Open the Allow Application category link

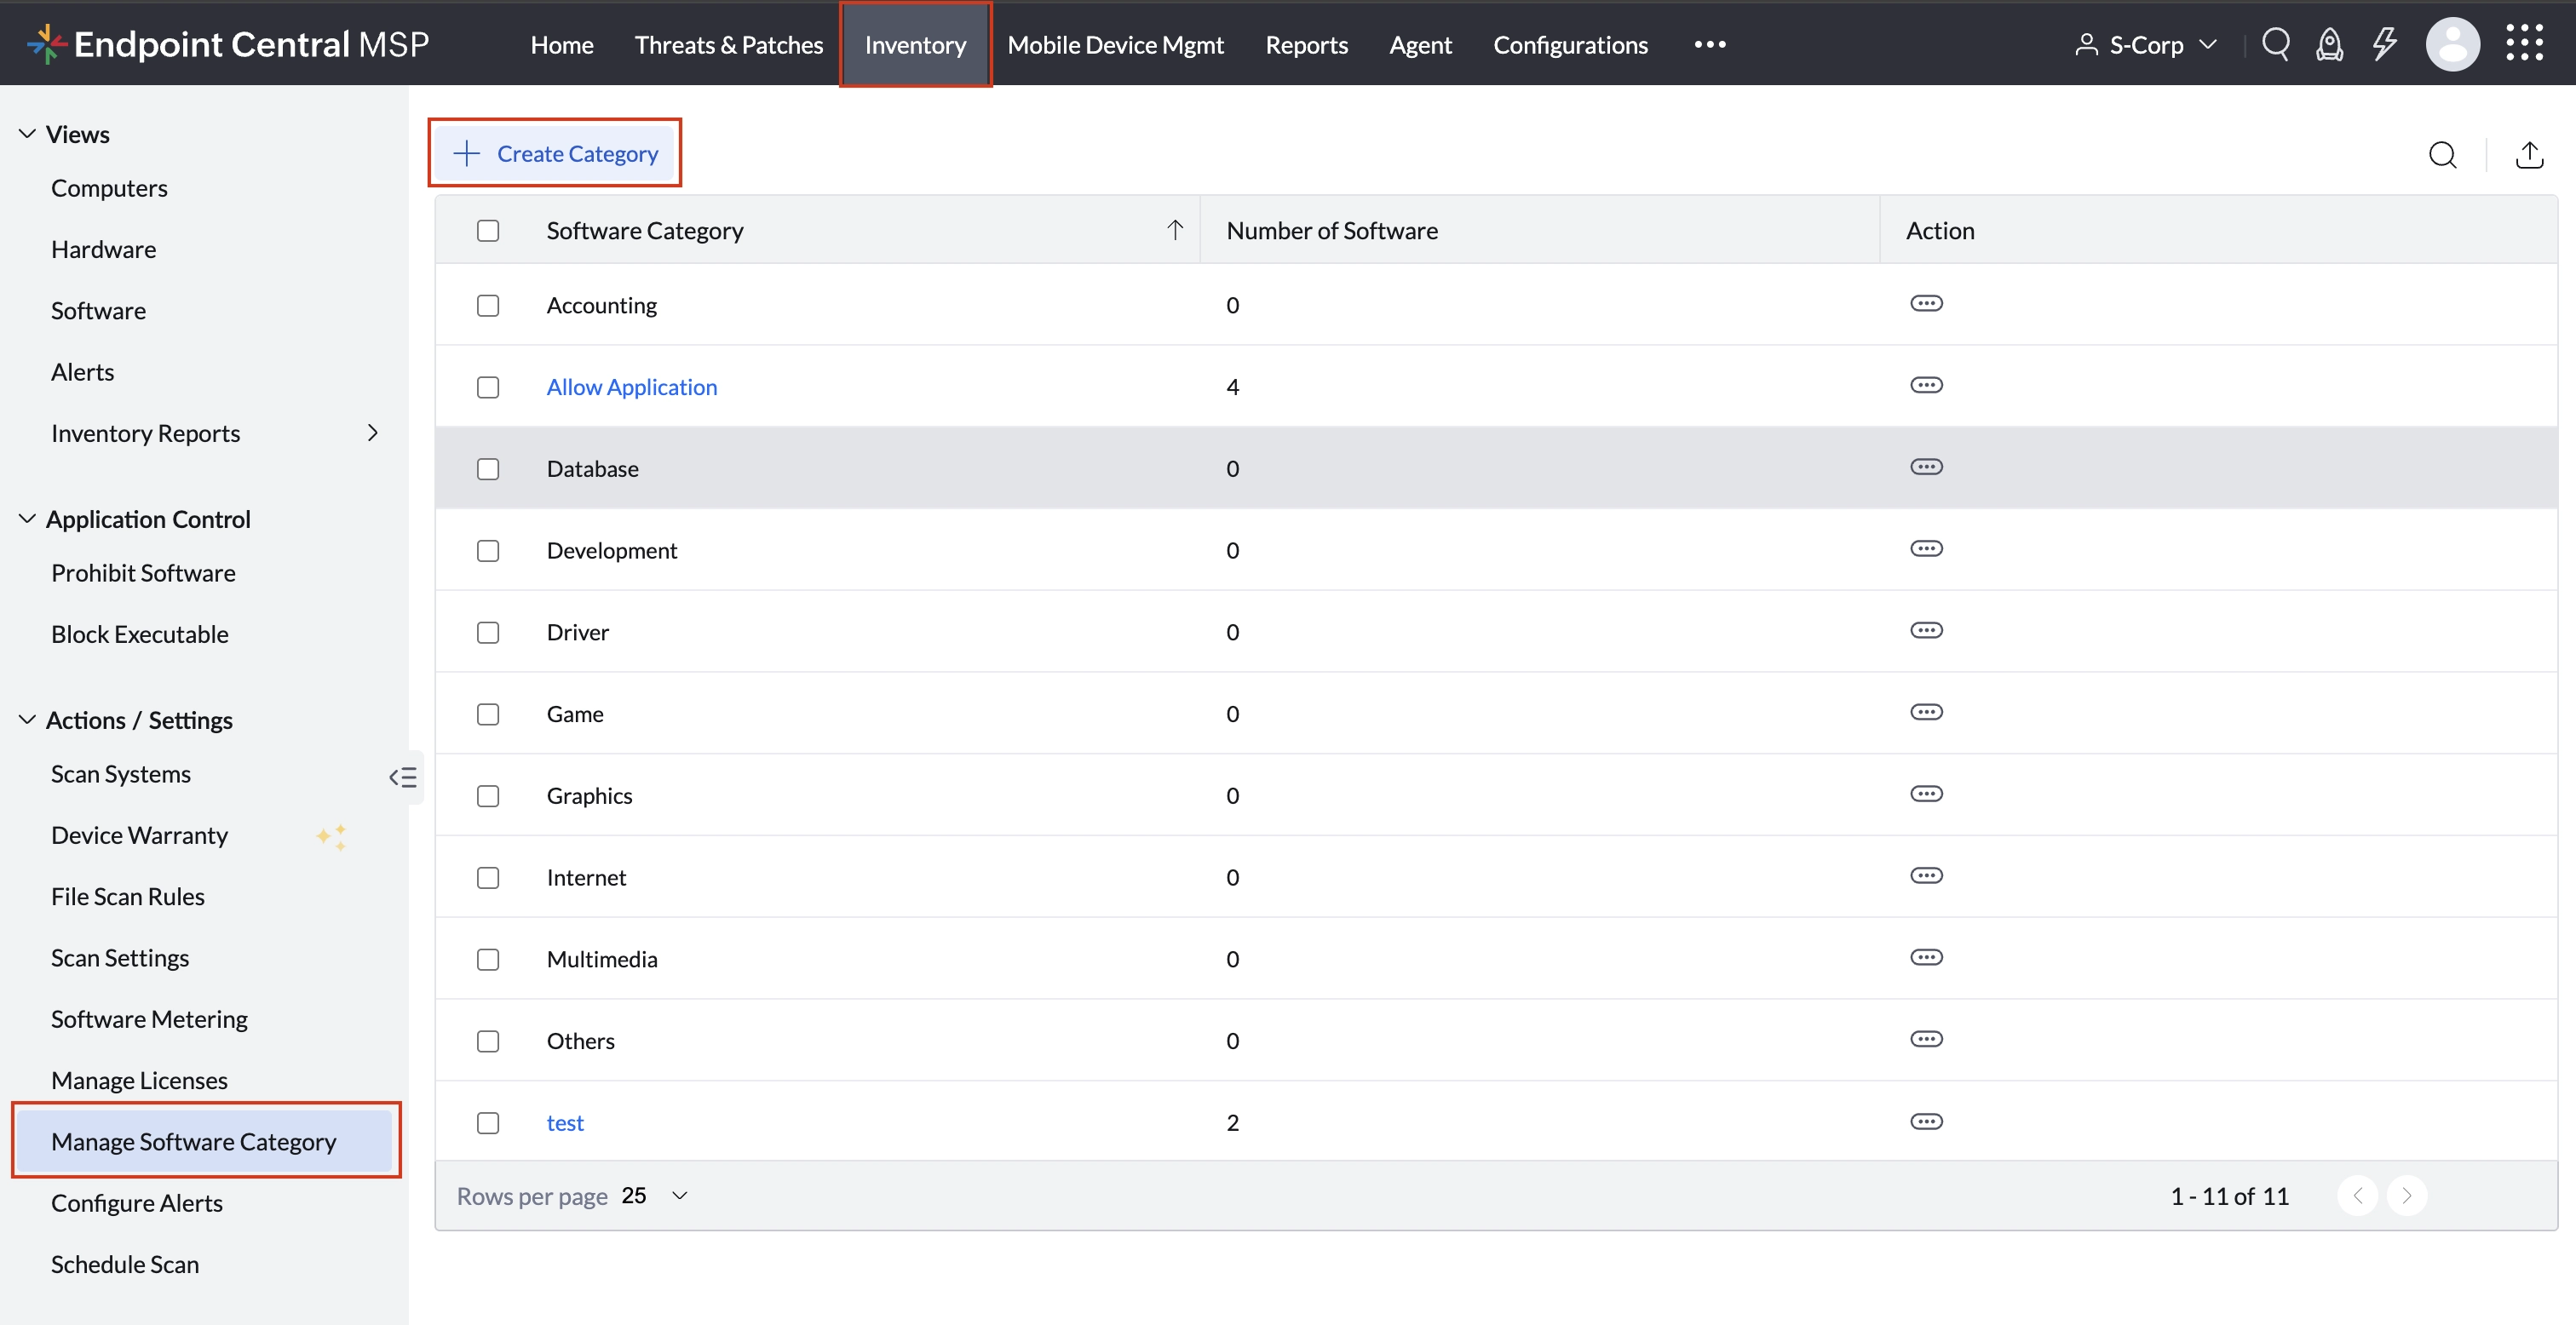click(632, 387)
